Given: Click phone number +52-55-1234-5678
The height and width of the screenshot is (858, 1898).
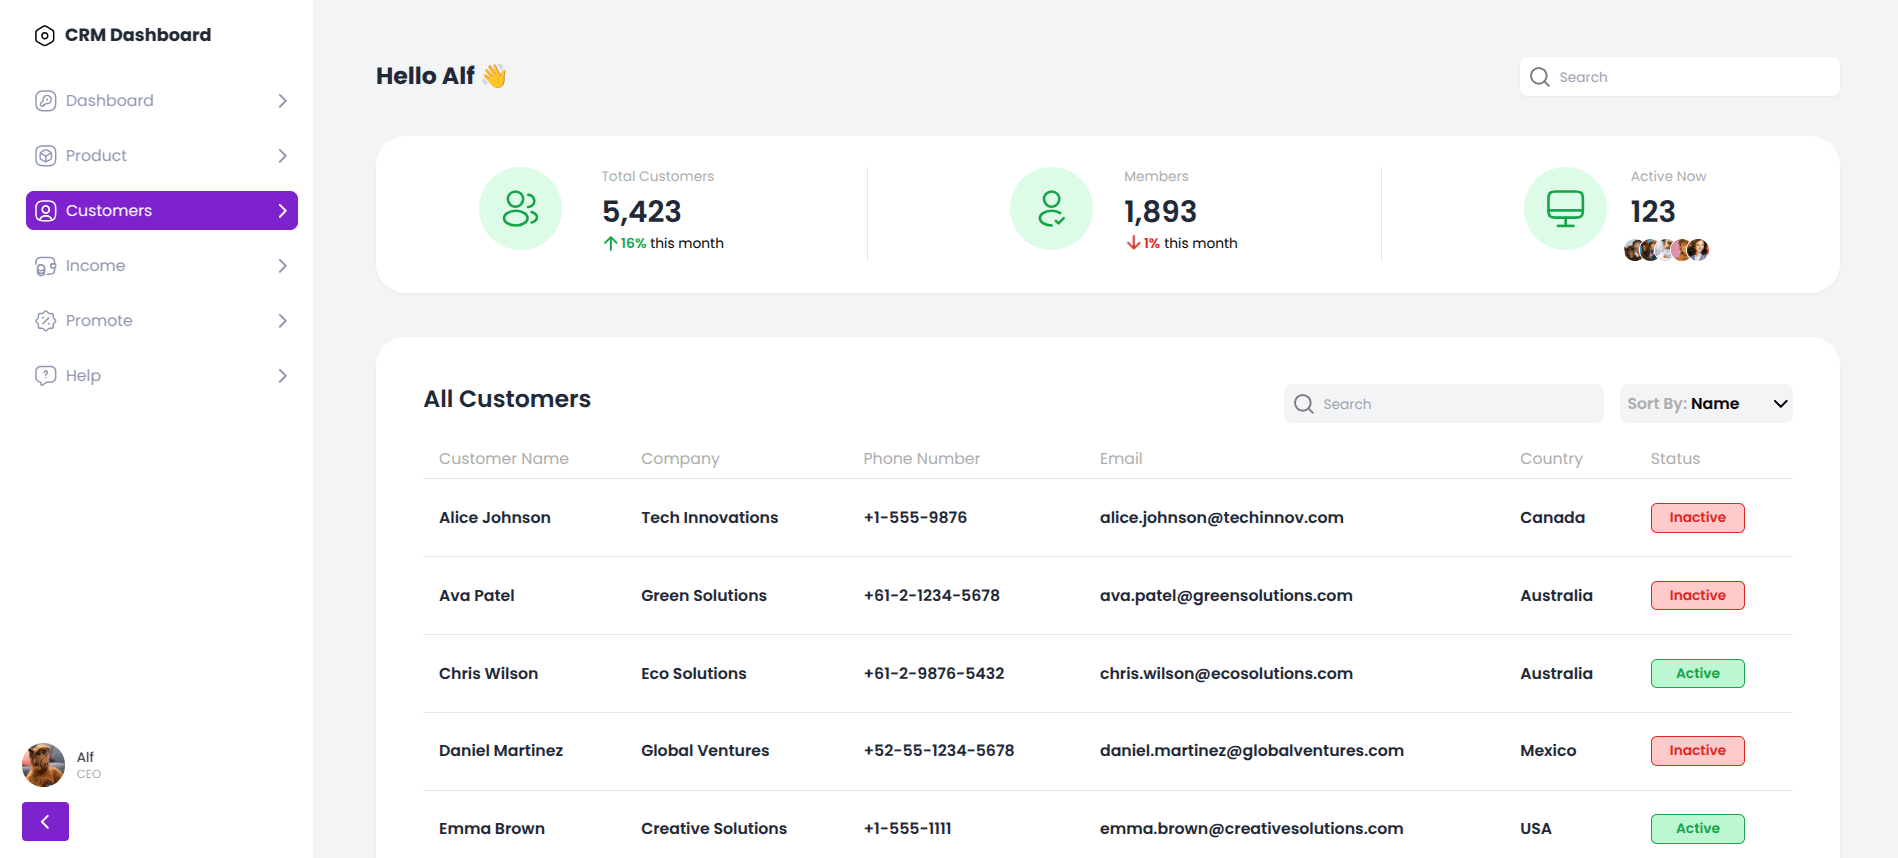Looking at the screenshot, I should point(939,751).
